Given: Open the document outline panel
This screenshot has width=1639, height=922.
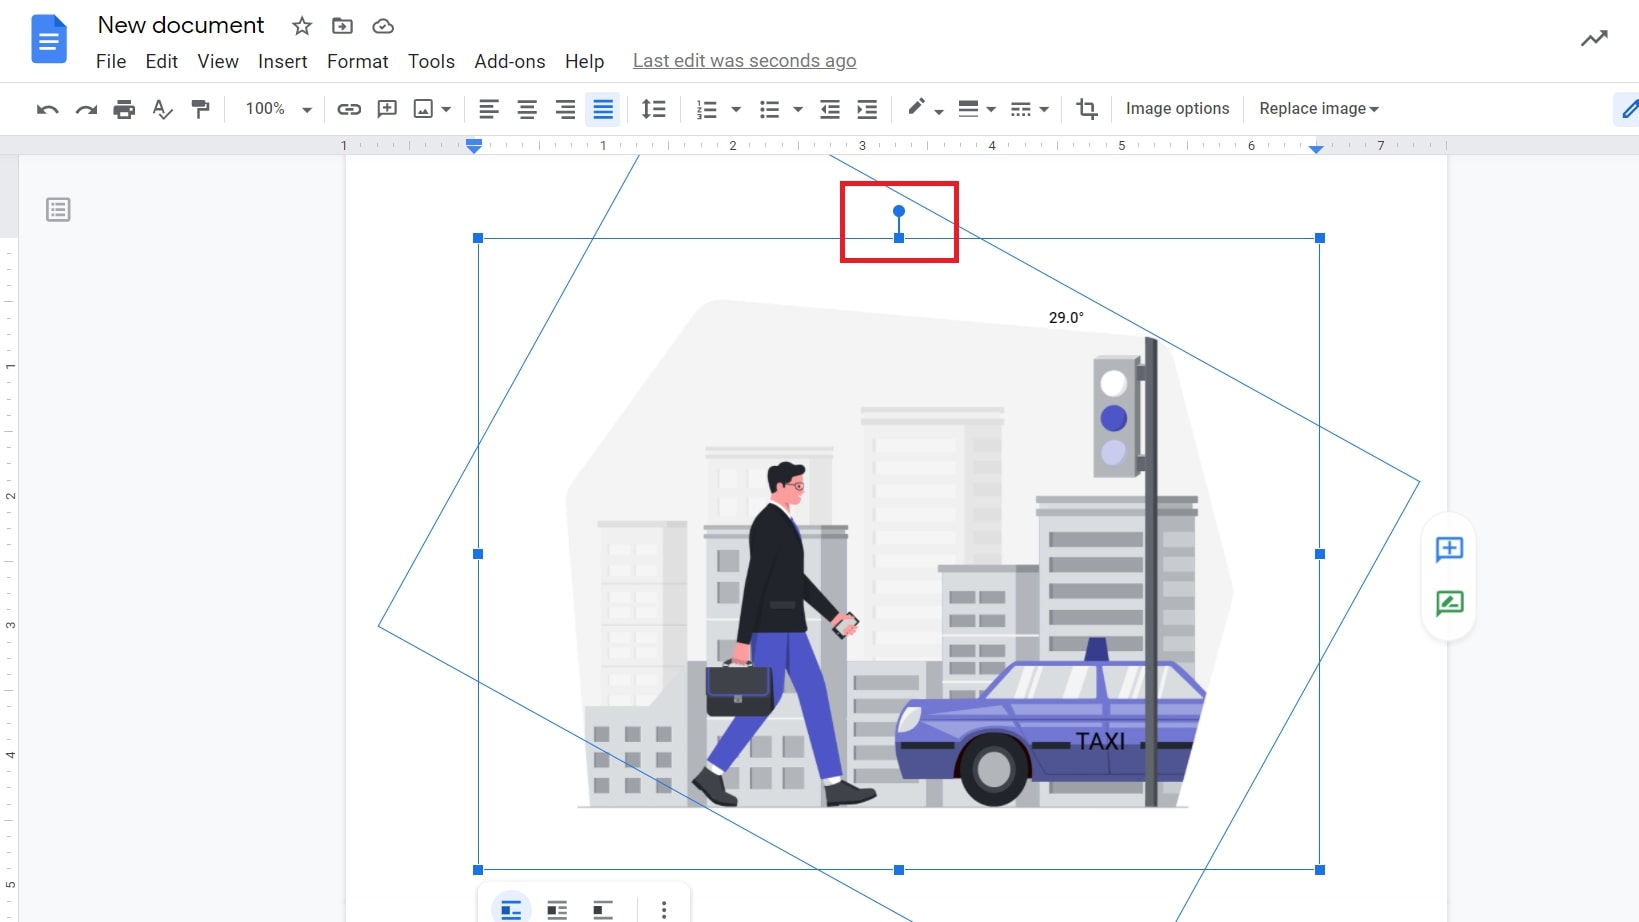Looking at the screenshot, I should pos(58,209).
